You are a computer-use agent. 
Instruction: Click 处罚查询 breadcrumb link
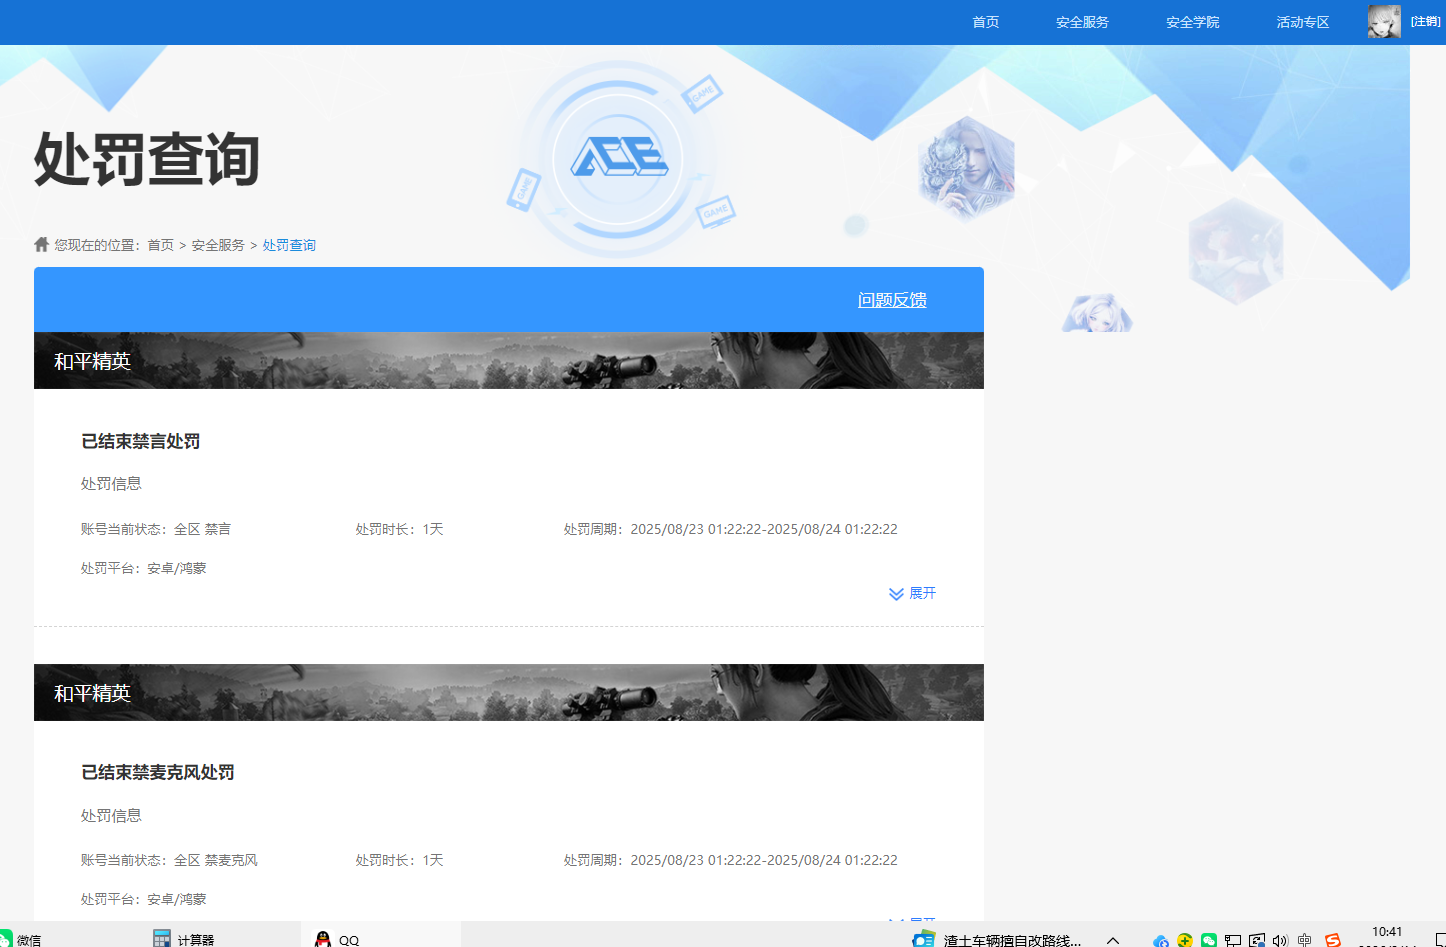point(289,245)
